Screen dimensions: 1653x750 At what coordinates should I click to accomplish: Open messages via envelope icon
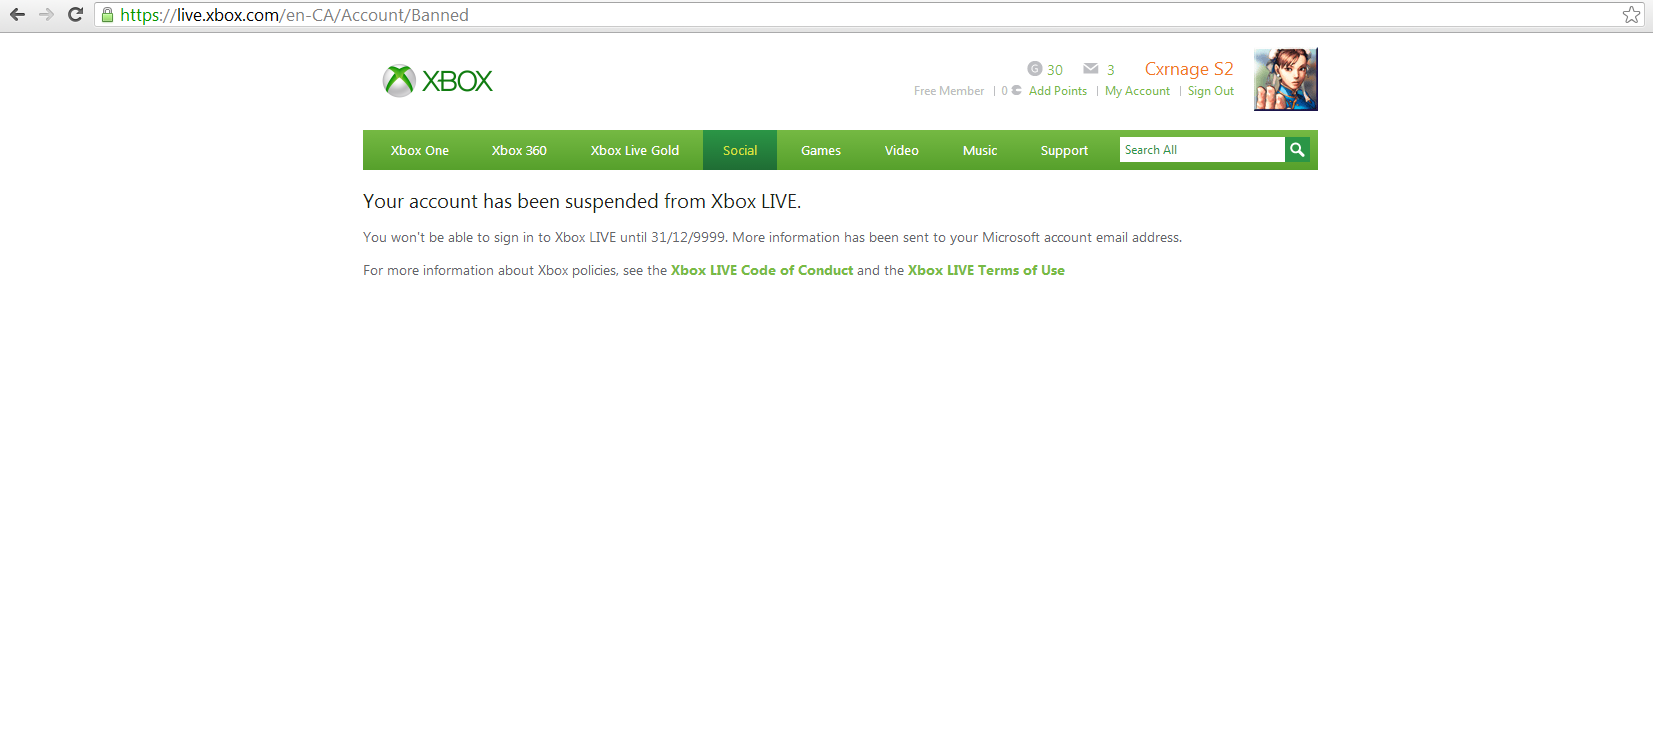tap(1091, 69)
